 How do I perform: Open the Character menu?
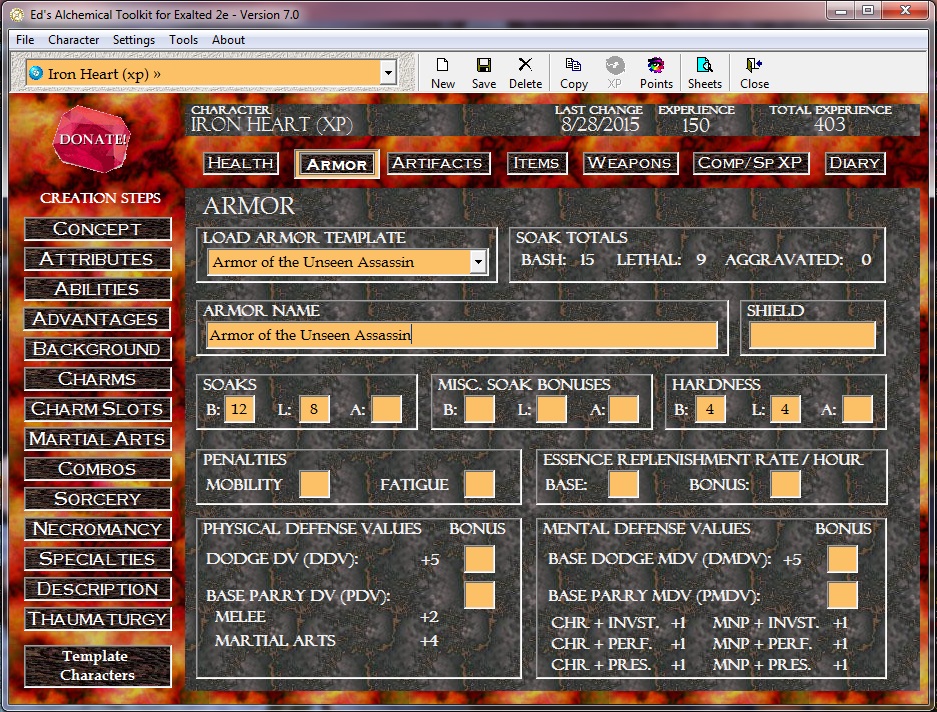(74, 39)
